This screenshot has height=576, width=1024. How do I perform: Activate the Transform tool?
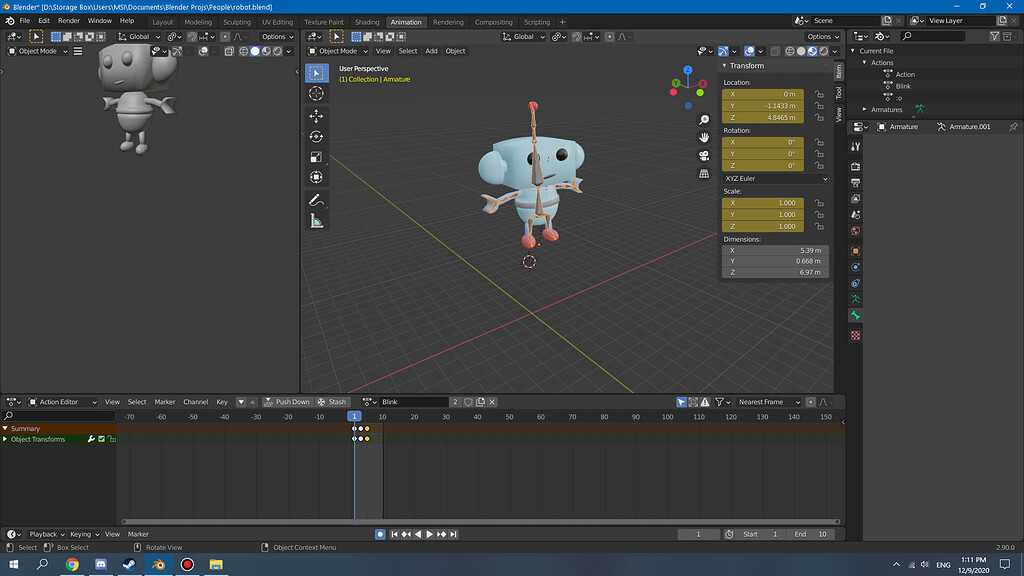(316, 177)
